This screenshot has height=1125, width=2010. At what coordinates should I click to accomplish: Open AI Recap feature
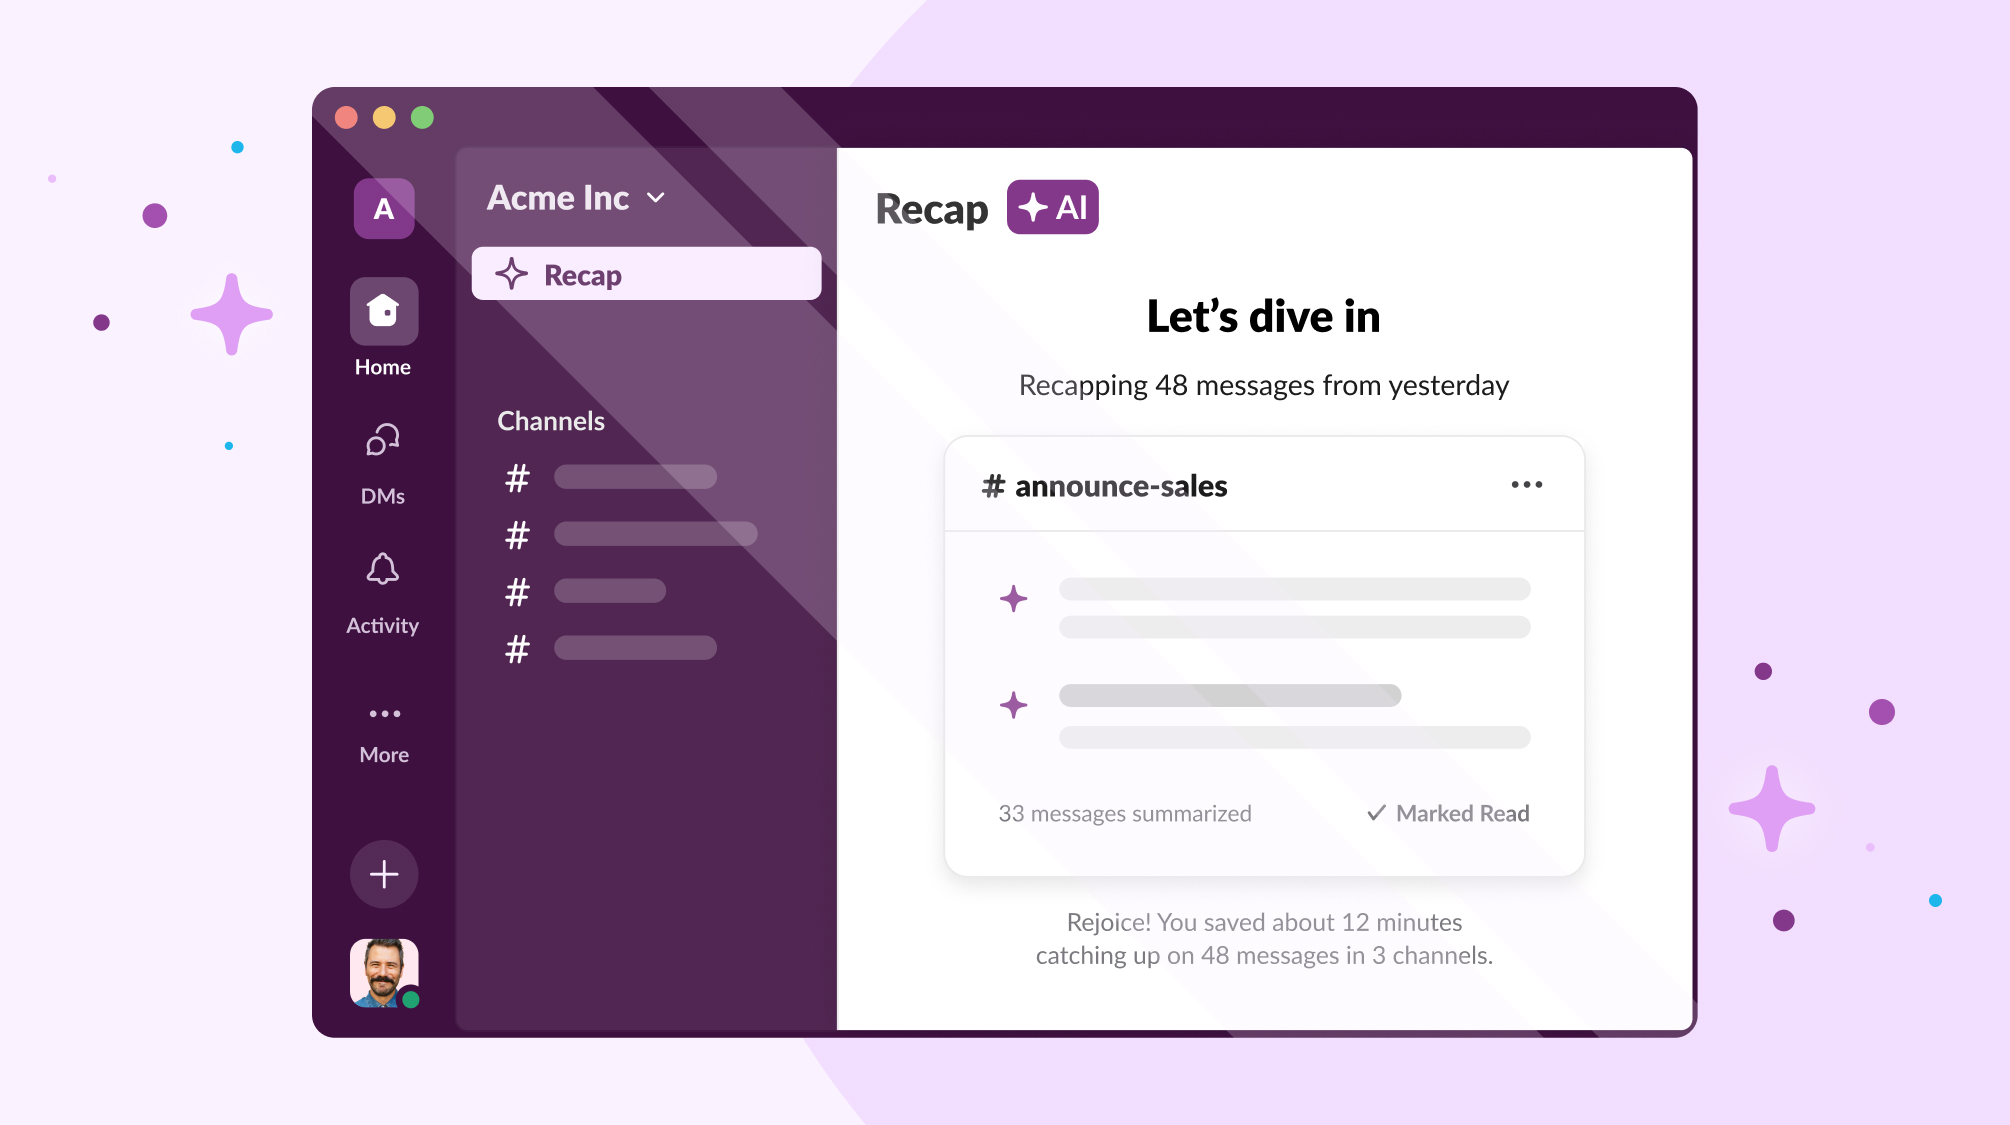(x=645, y=273)
